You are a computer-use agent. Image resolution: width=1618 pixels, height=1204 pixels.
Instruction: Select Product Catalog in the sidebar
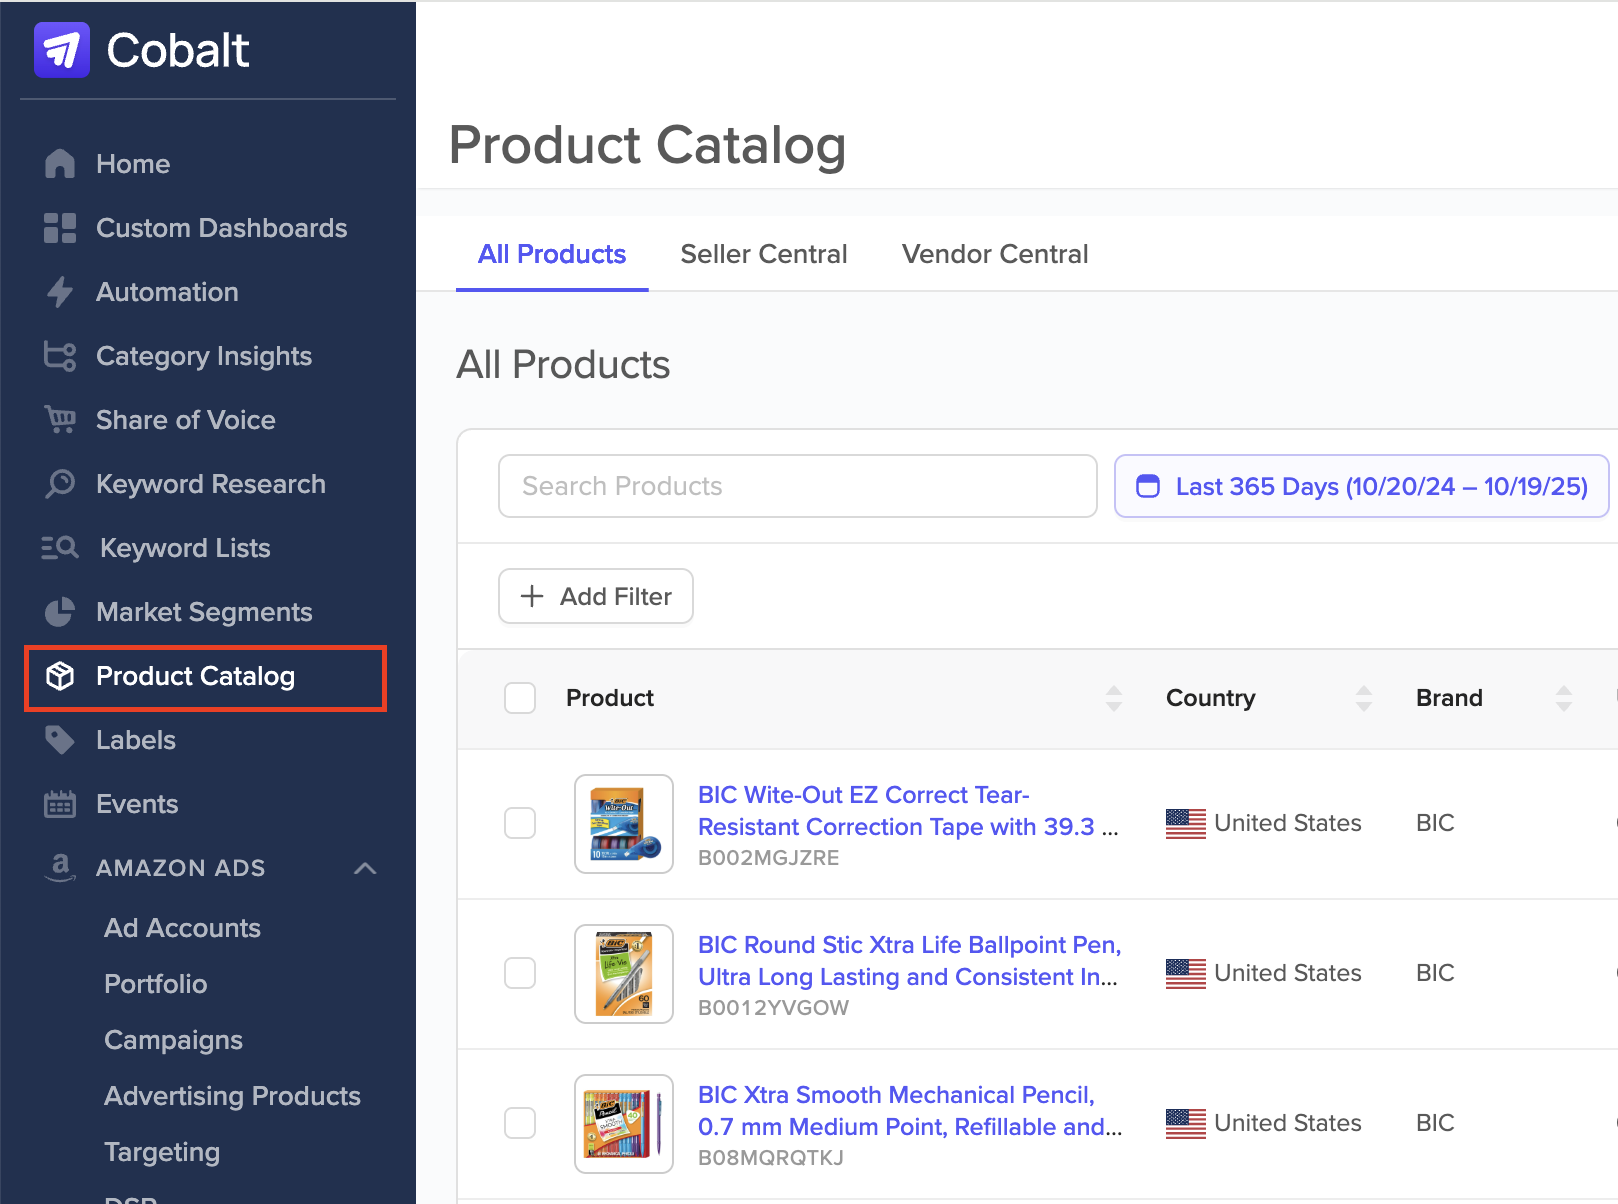(206, 678)
